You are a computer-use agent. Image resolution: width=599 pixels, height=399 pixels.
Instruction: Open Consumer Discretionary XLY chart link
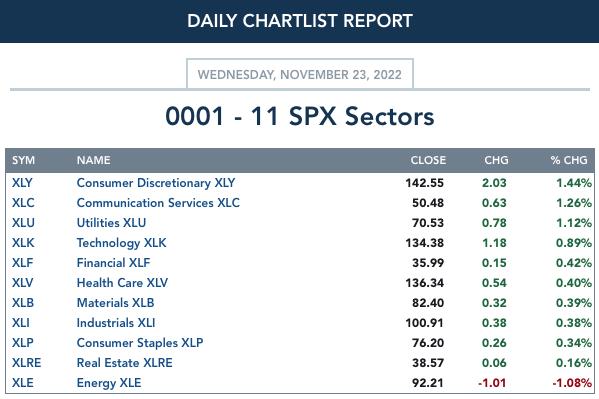click(x=156, y=183)
